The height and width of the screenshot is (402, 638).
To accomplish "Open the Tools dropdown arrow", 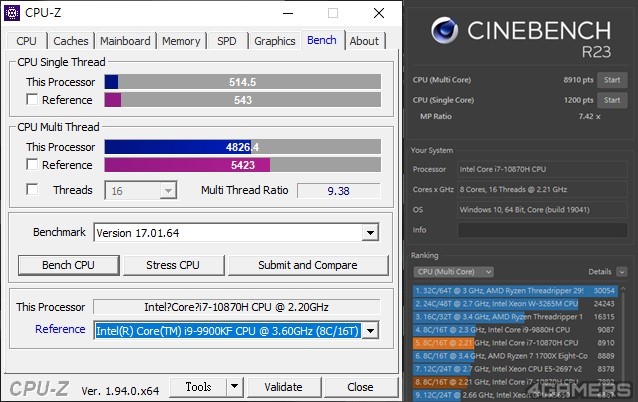I will pos(235,387).
